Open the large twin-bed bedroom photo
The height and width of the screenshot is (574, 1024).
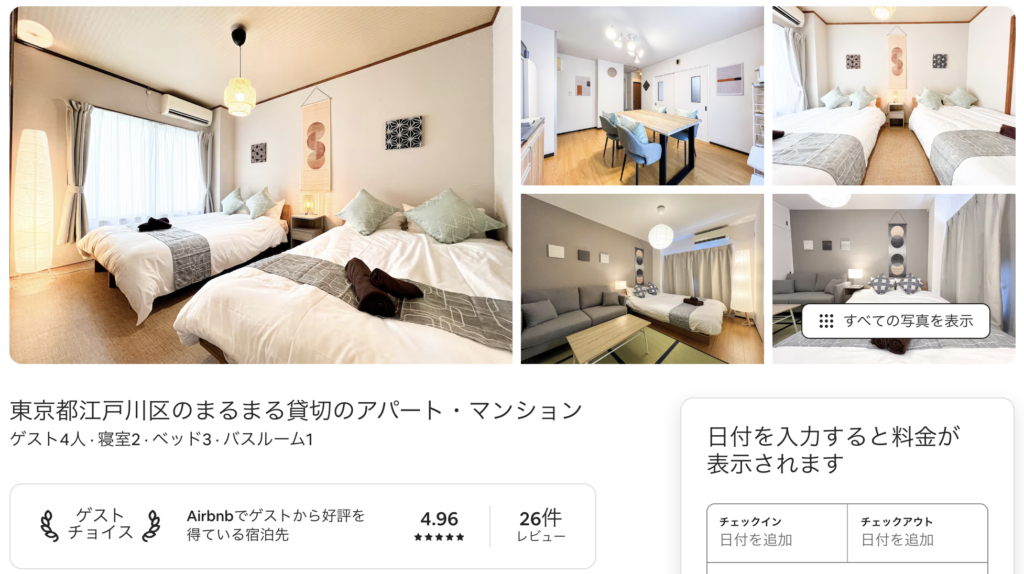click(261, 185)
